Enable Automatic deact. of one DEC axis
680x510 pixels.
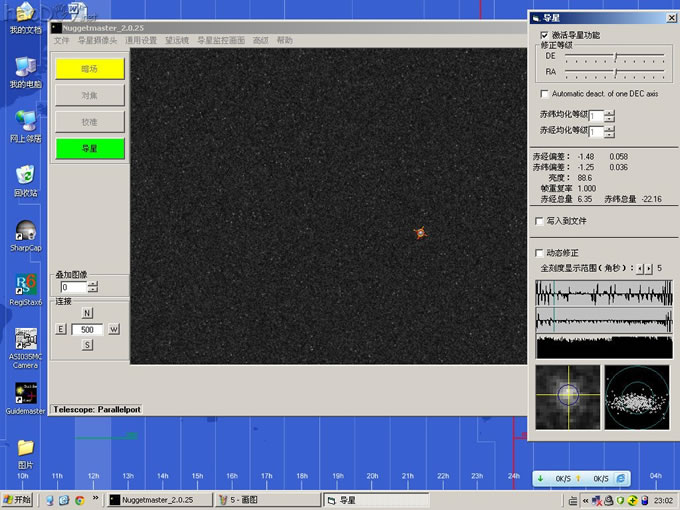[x=544, y=93]
